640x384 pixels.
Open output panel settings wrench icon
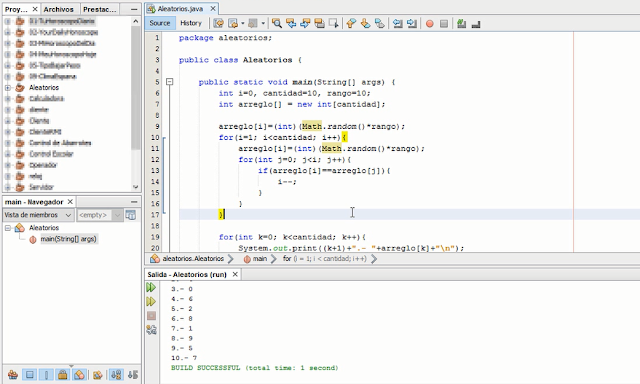coord(151,330)
